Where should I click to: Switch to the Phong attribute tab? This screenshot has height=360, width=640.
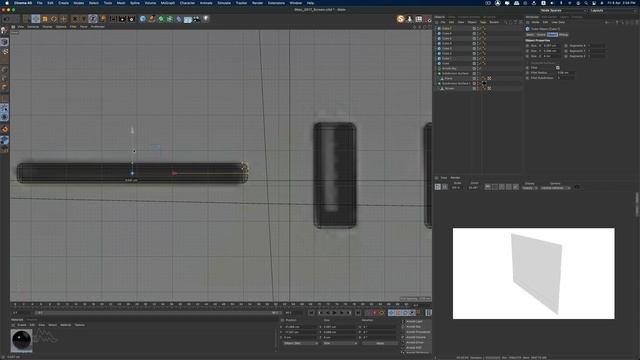[x=564, y=35]
